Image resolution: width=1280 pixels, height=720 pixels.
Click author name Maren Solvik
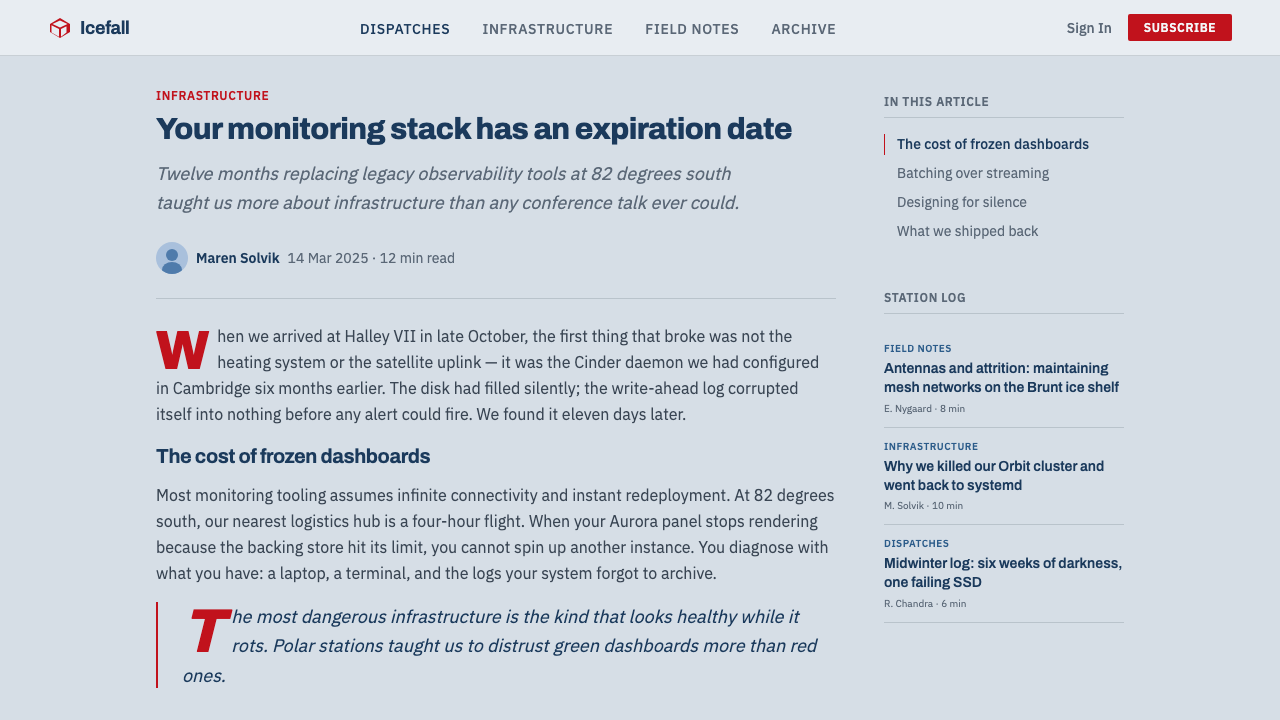(x=238, y=258)
